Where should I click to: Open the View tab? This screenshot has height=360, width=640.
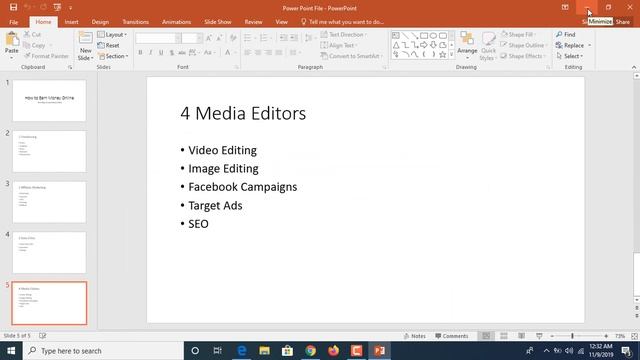(x=281, y=22)
